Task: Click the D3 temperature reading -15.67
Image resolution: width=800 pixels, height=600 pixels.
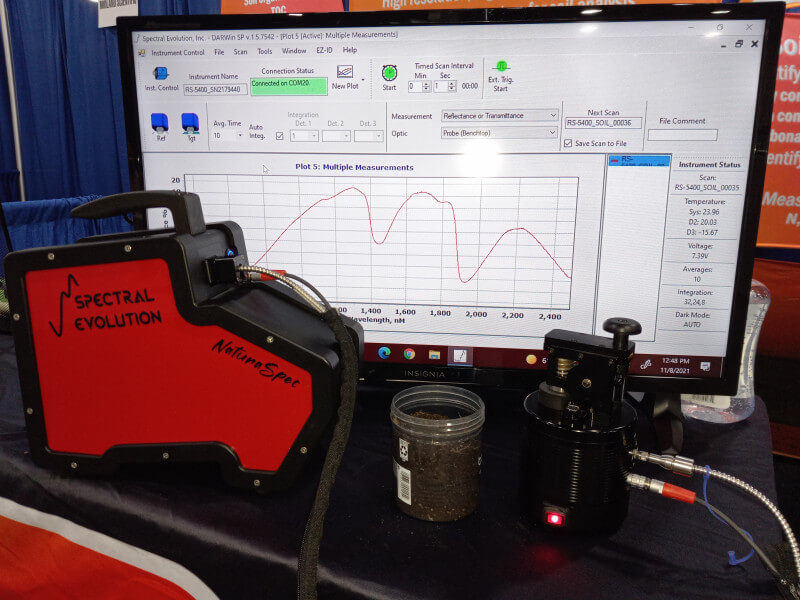Action: (703, 232)
